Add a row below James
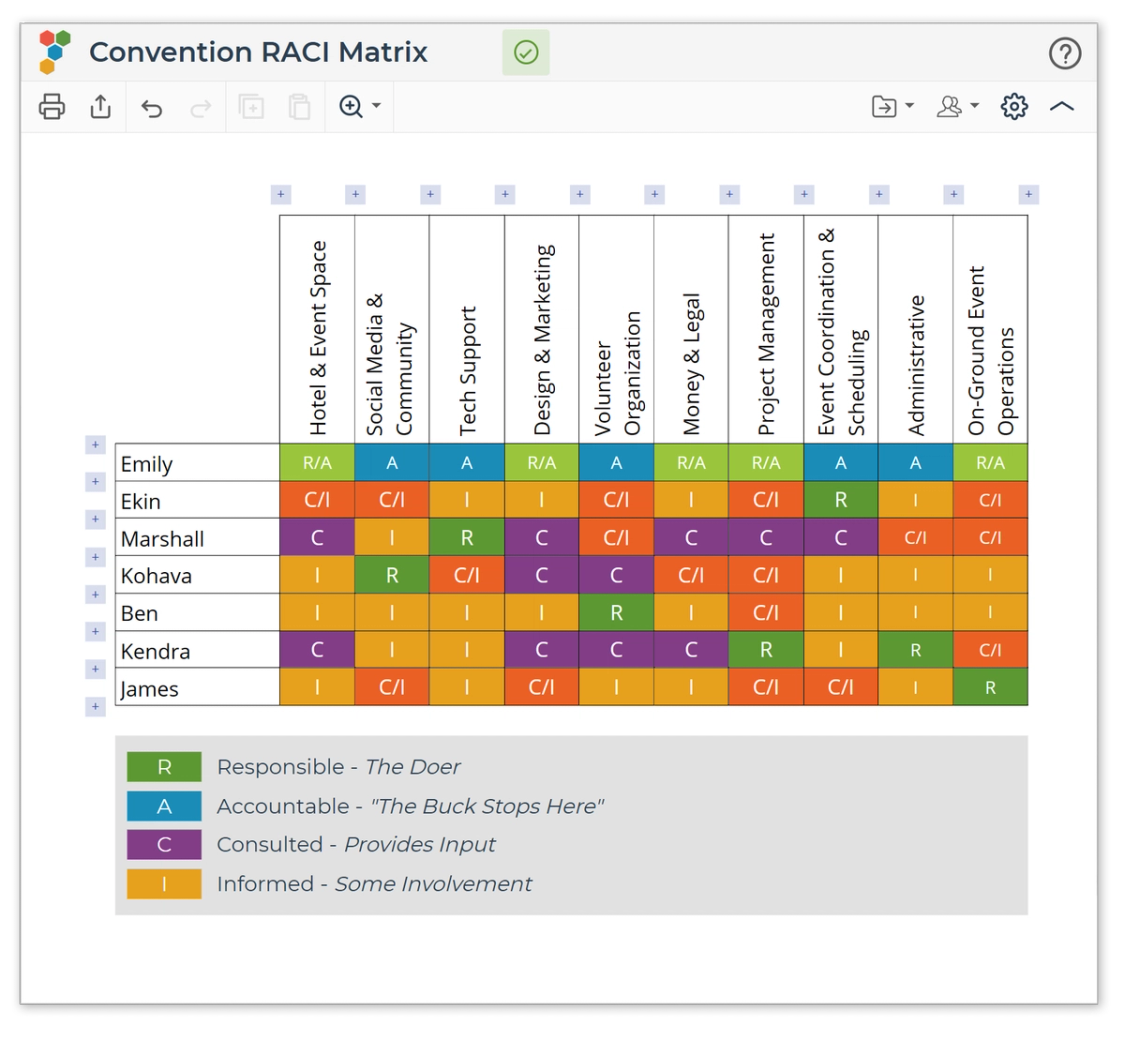 point(95,706)
